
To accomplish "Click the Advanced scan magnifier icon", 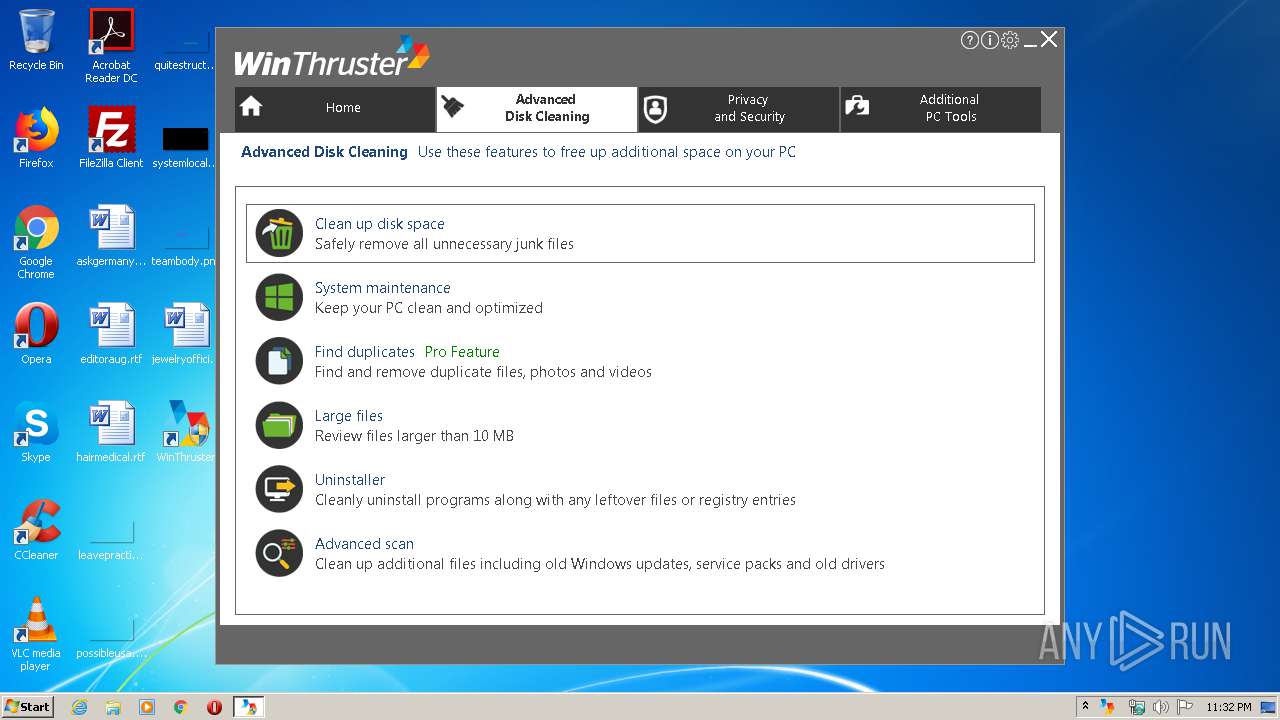I will coord(279,554).
